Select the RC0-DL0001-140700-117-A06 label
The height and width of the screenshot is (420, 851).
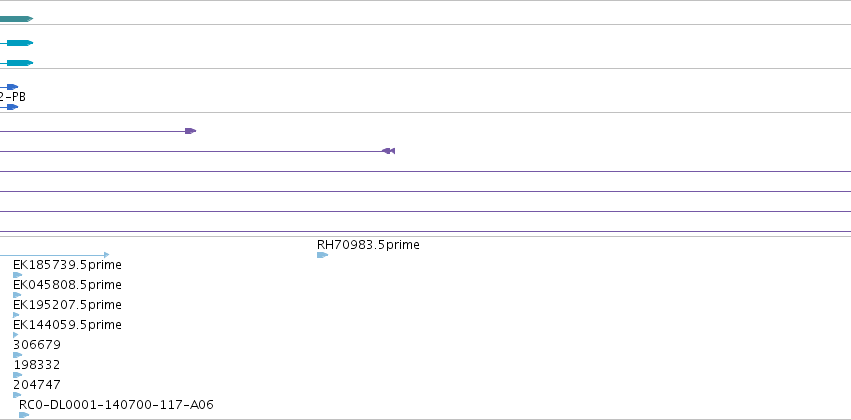116,405
